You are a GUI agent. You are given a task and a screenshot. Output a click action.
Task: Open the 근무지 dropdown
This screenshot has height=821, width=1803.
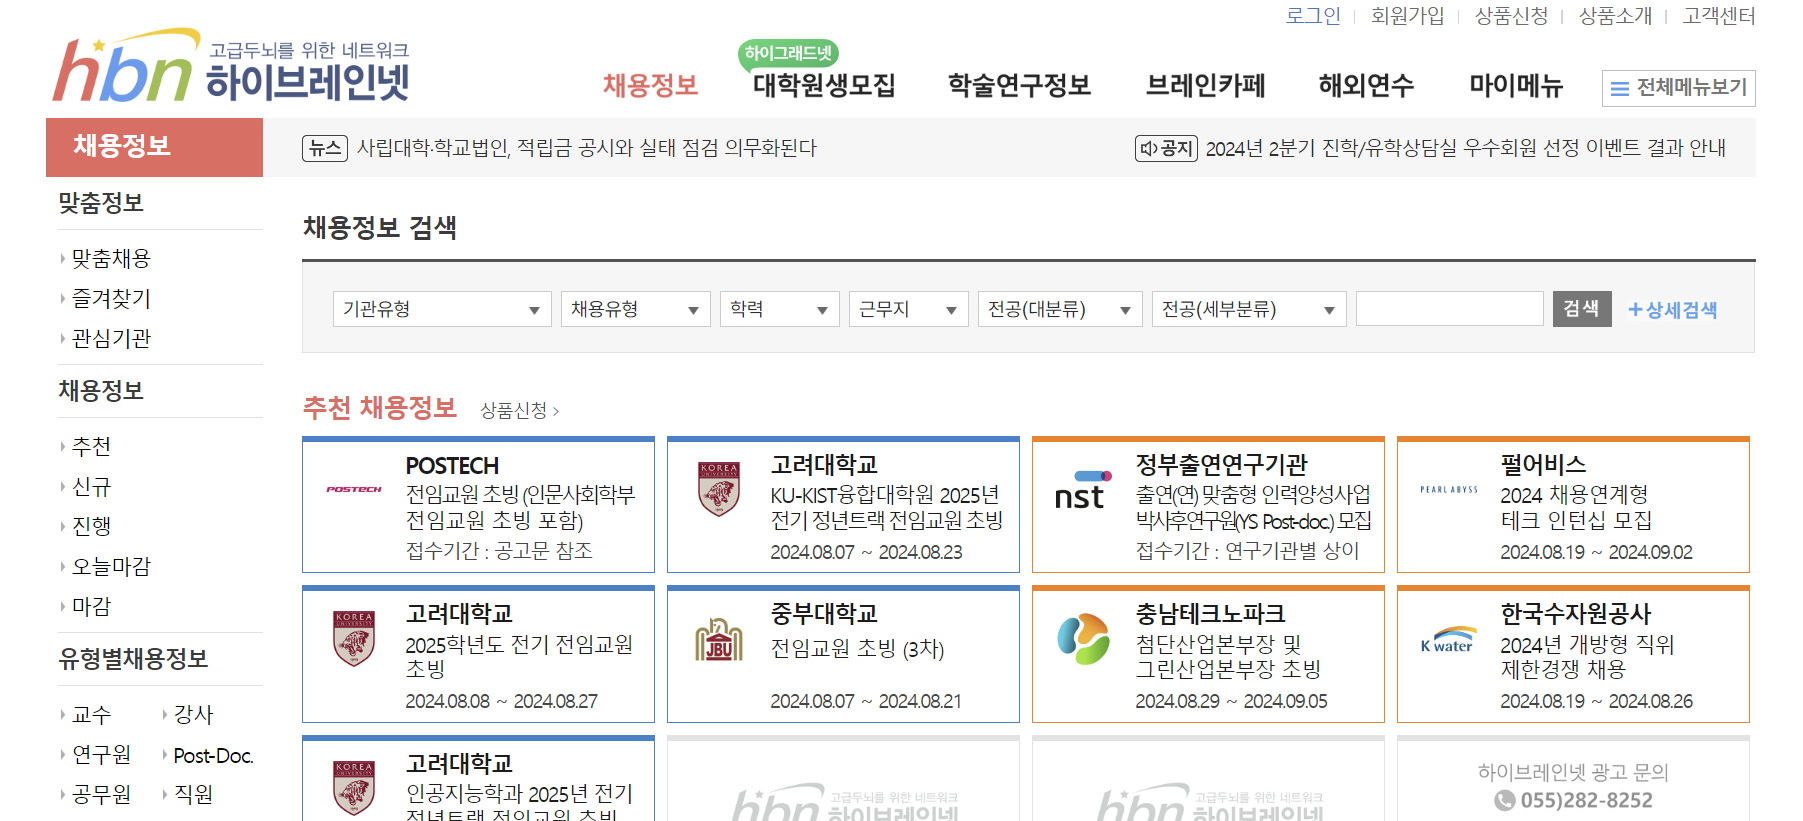[909, 309]
